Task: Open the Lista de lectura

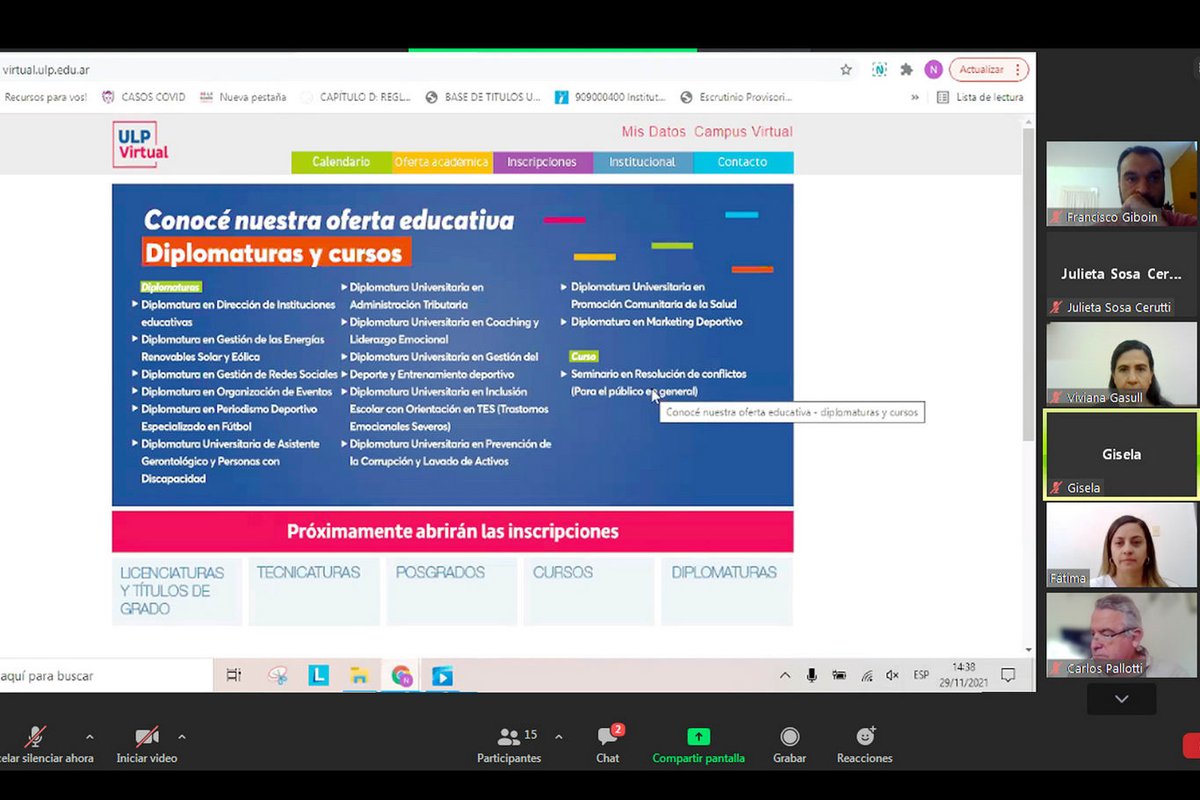Action: pos(980,97)
